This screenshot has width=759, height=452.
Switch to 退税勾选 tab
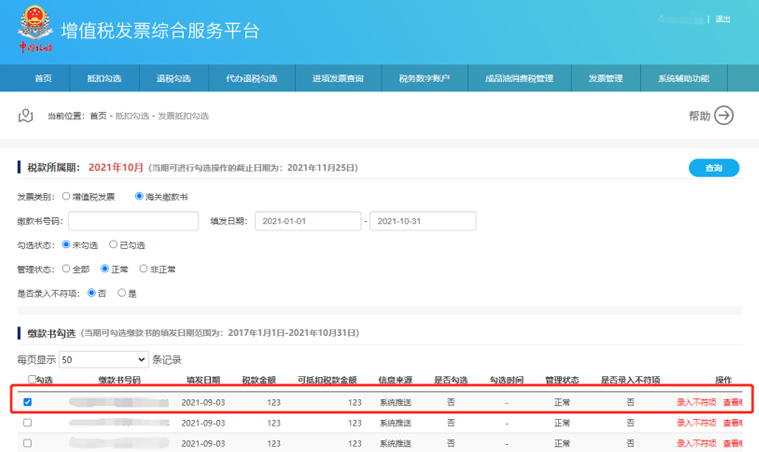coord(173,78)
